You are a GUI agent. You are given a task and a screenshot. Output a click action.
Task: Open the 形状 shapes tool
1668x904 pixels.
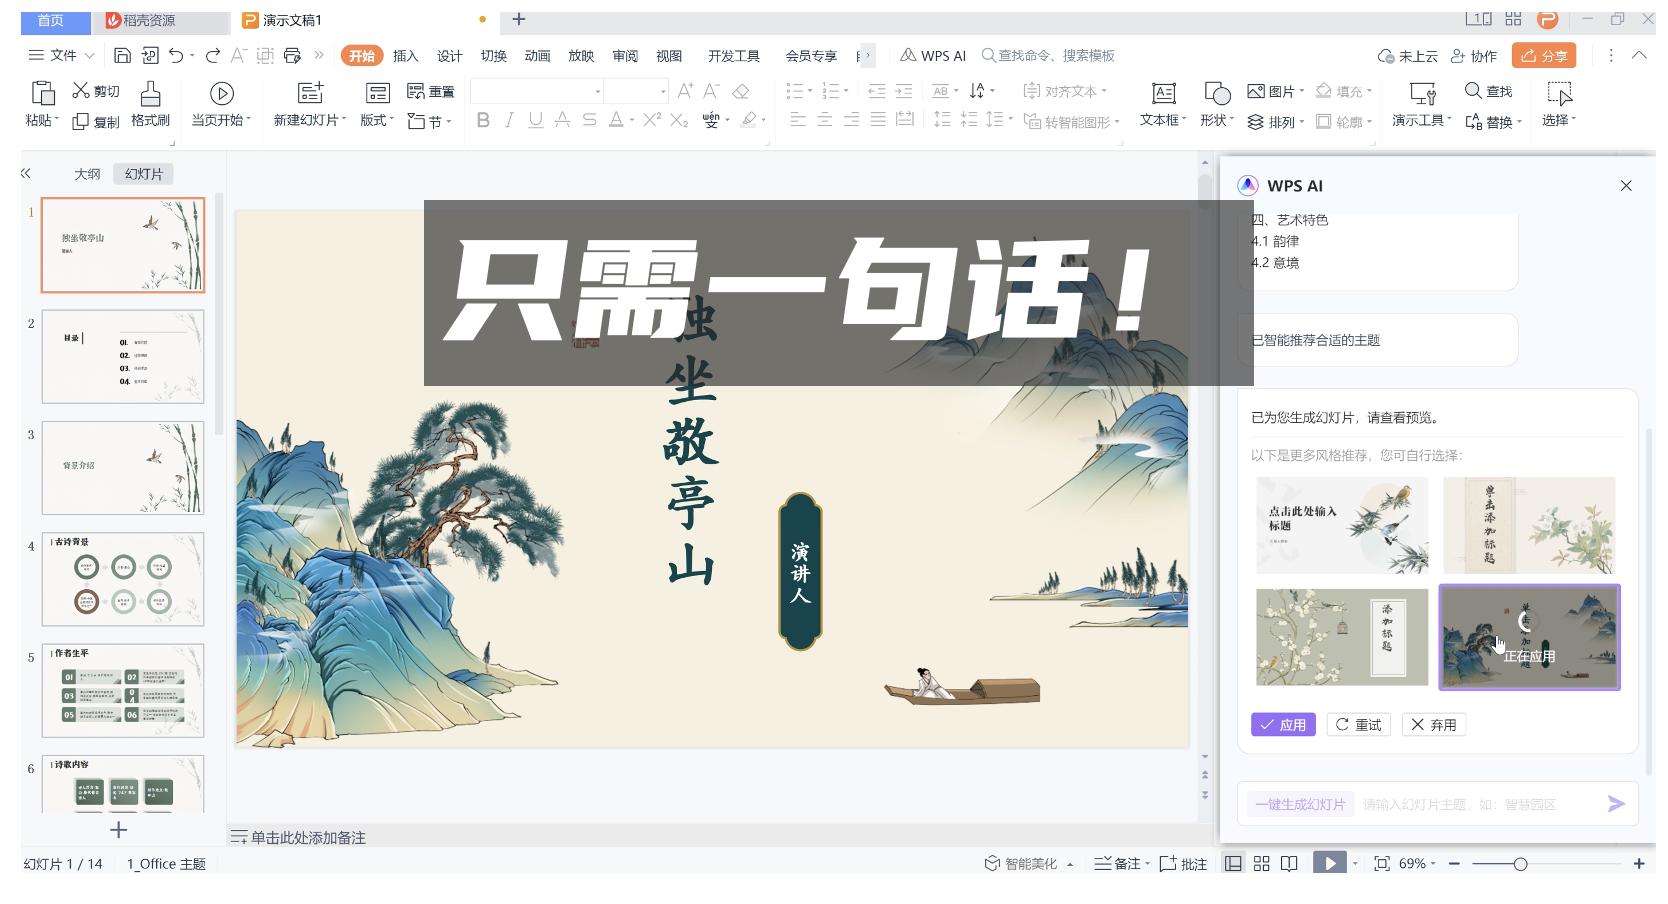(1216, 103)
